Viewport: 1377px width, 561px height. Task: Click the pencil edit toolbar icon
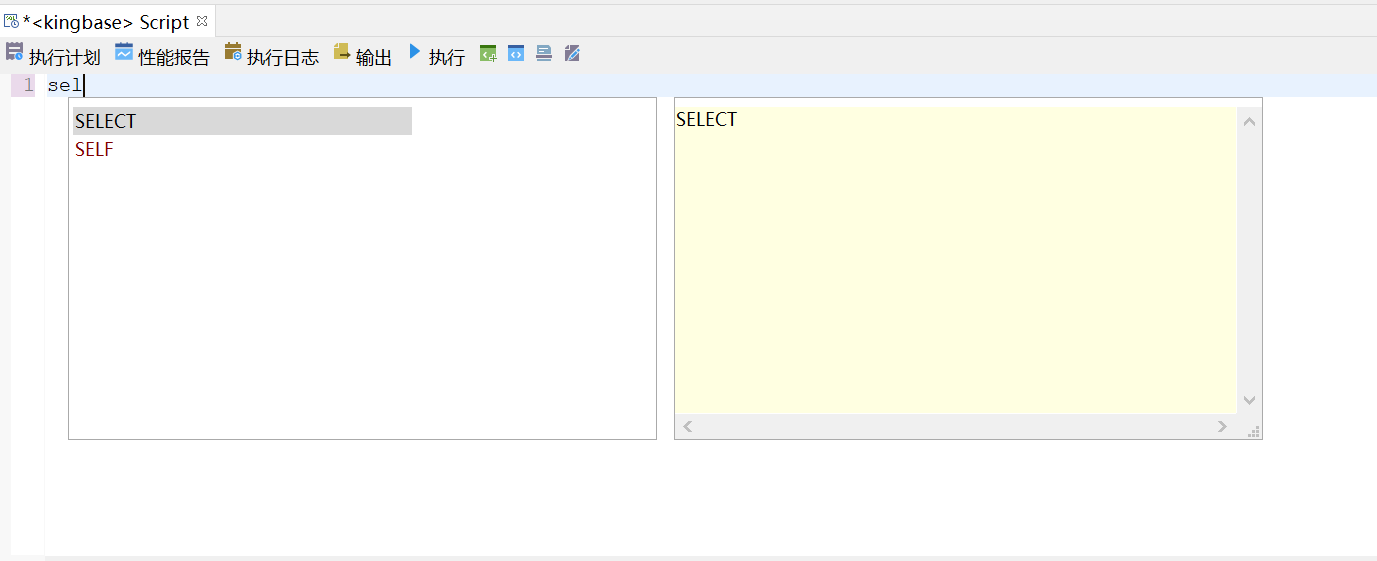click(572, 54)
